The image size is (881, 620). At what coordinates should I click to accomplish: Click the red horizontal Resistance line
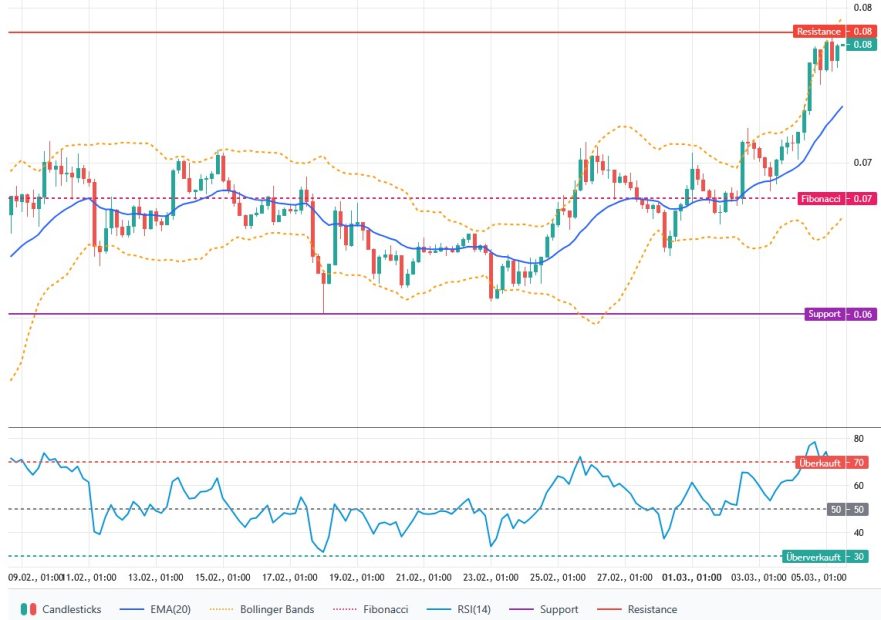click(400, 33)
